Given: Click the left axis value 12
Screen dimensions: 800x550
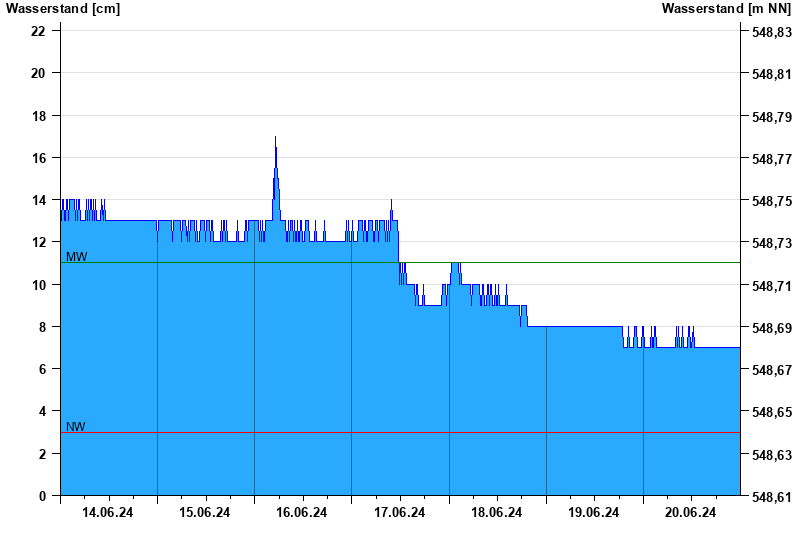Looking at the screenshot, I should tap(38, 242).
